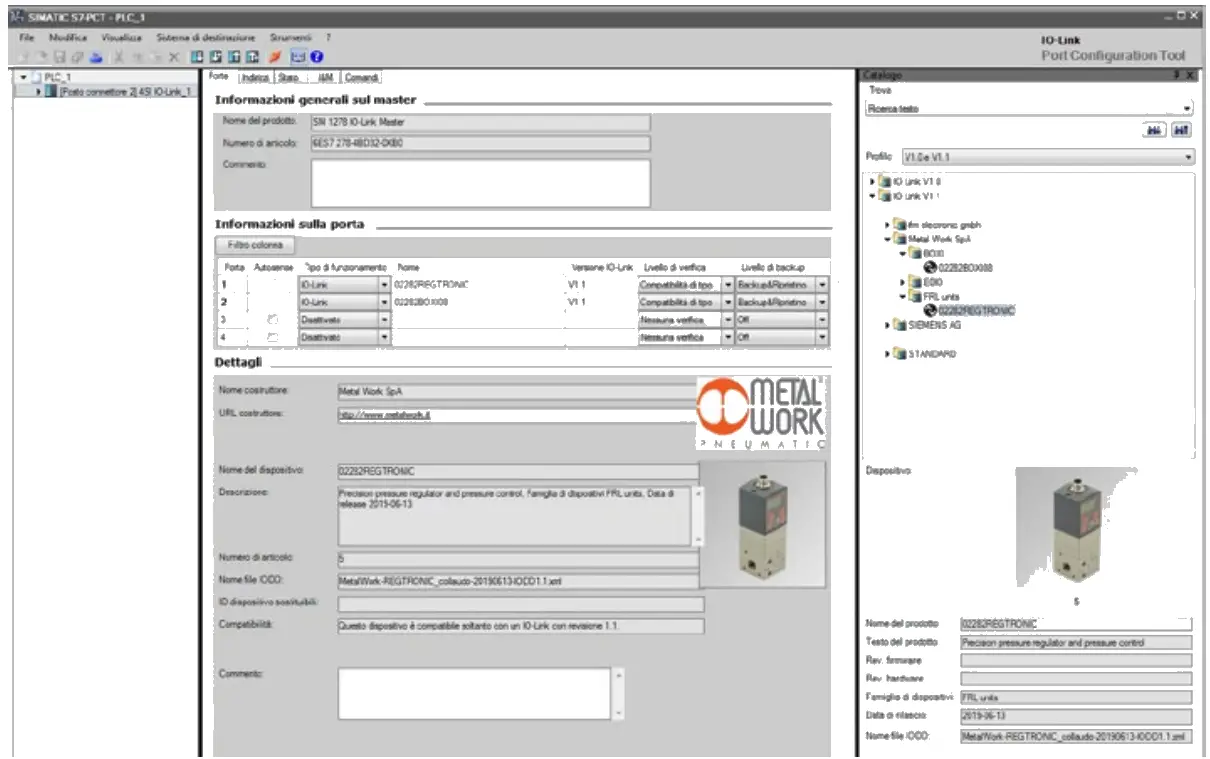The image size is (1210, 759).
Task: Pin the Catalogo panel
Action: (x=1175, y=76)
